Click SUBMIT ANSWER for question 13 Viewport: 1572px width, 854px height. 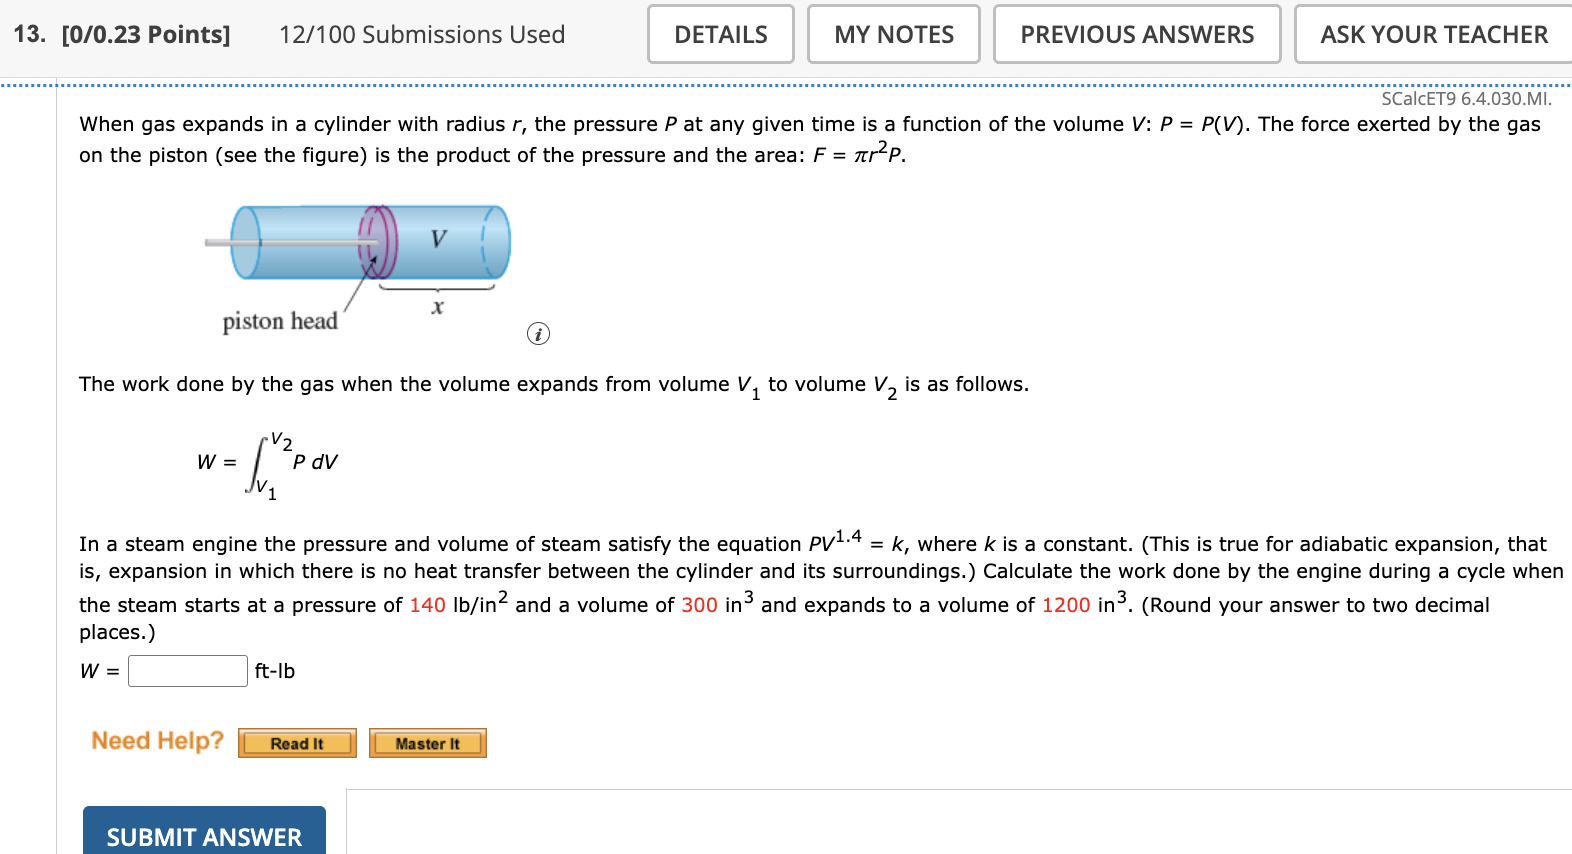[204, 836]
